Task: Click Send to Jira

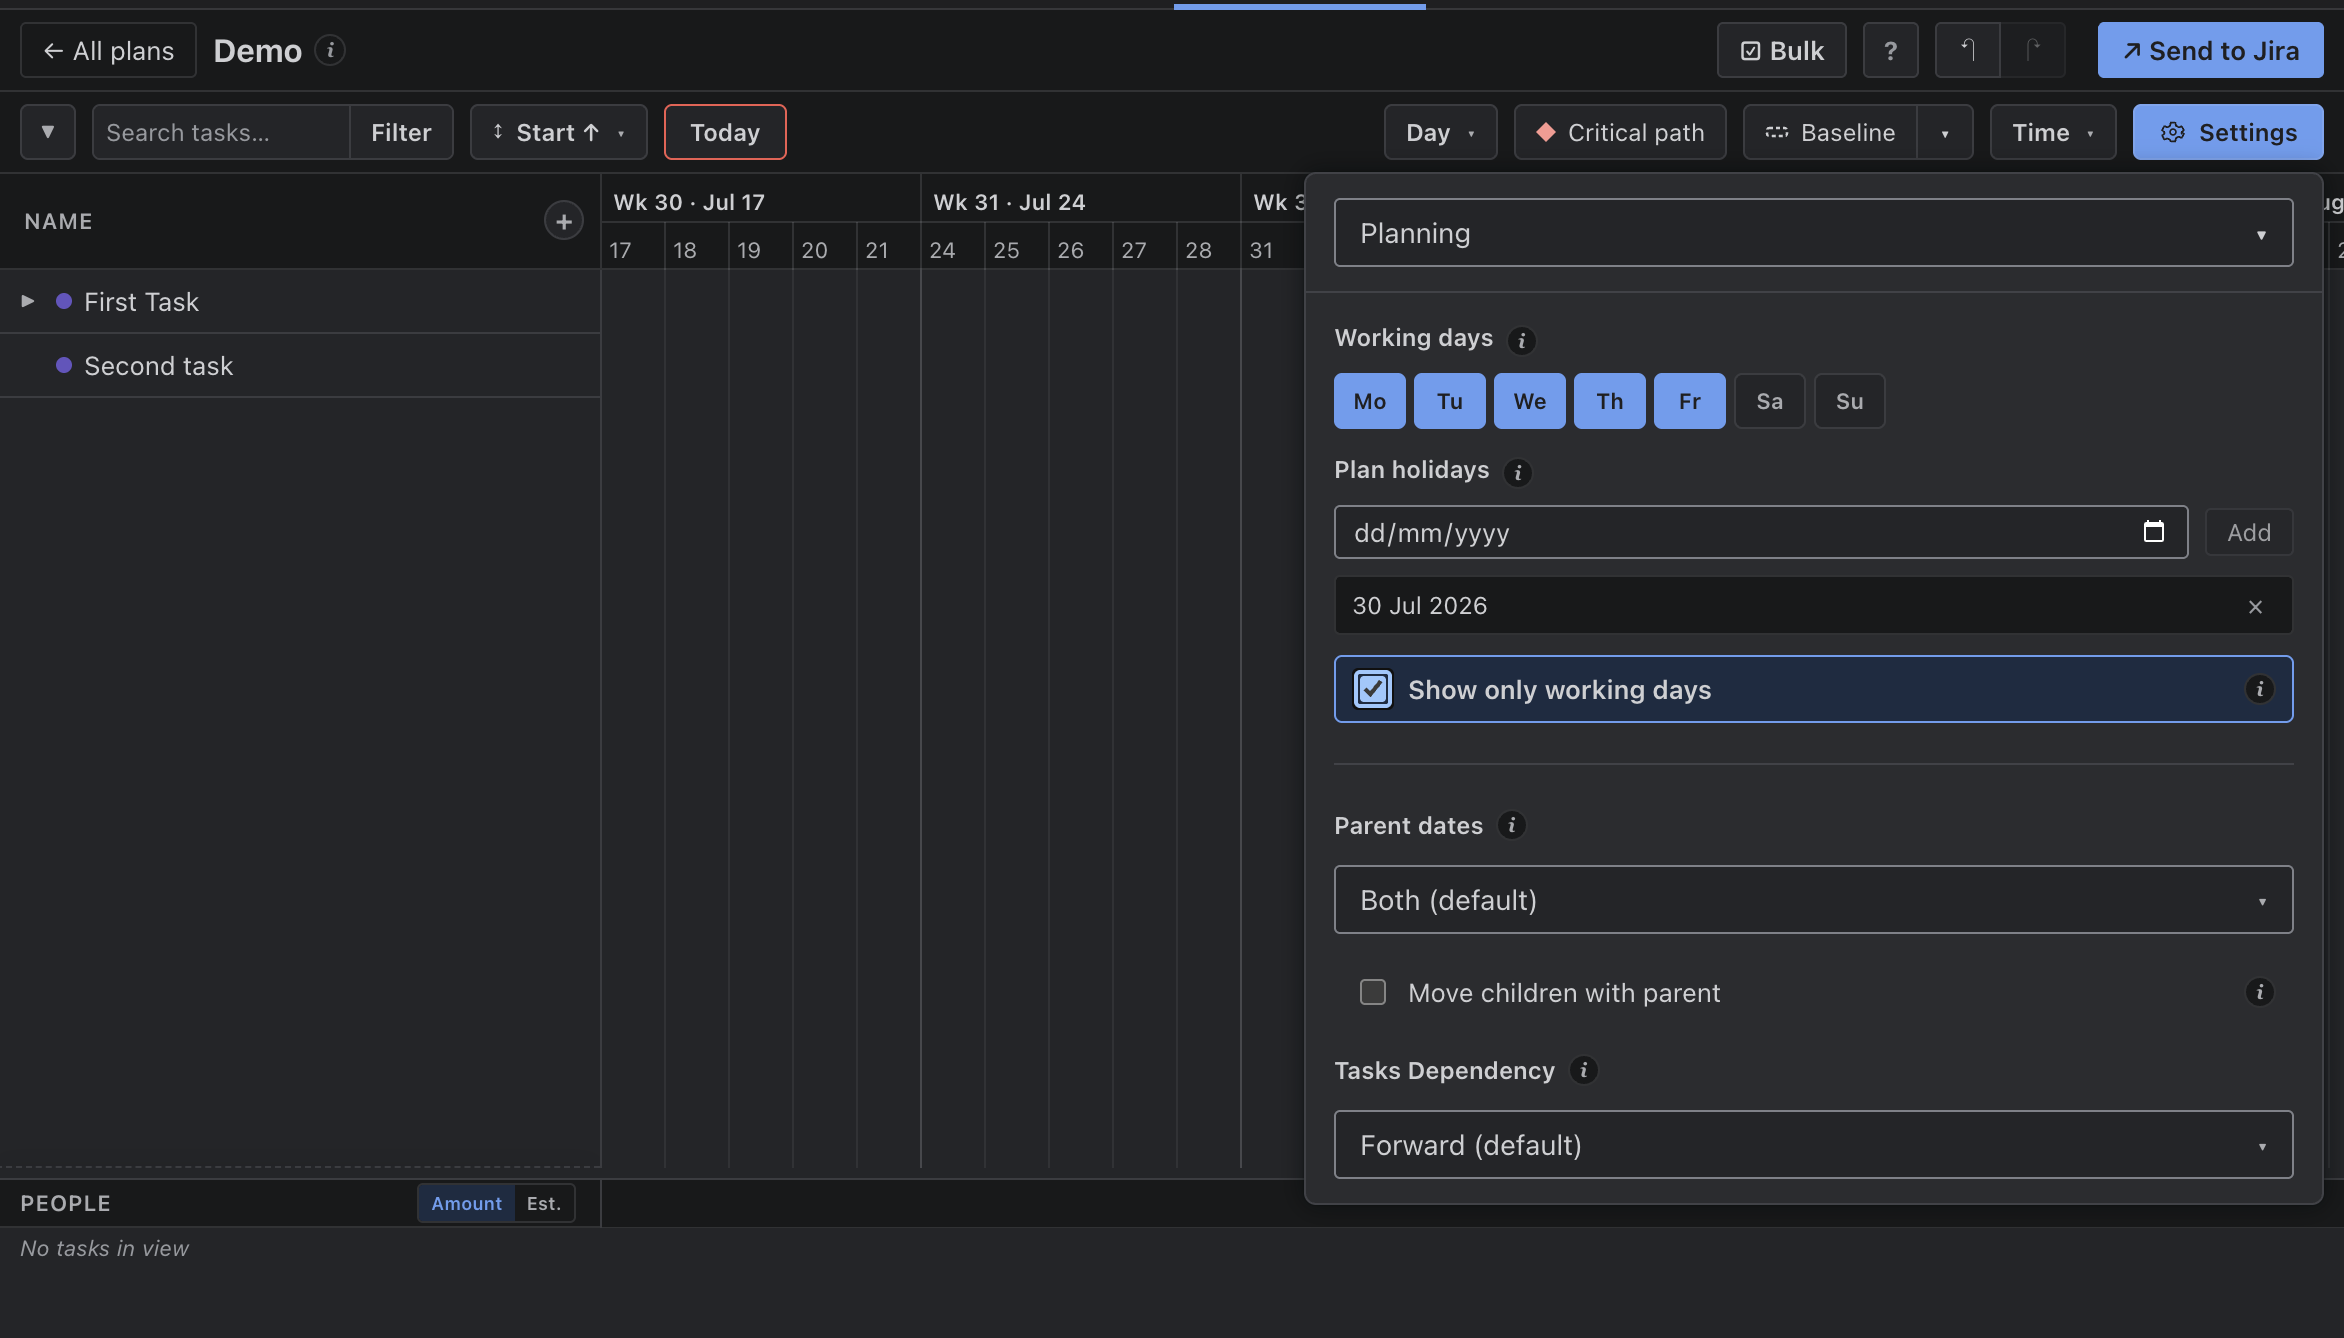Action: point(2210,51)
